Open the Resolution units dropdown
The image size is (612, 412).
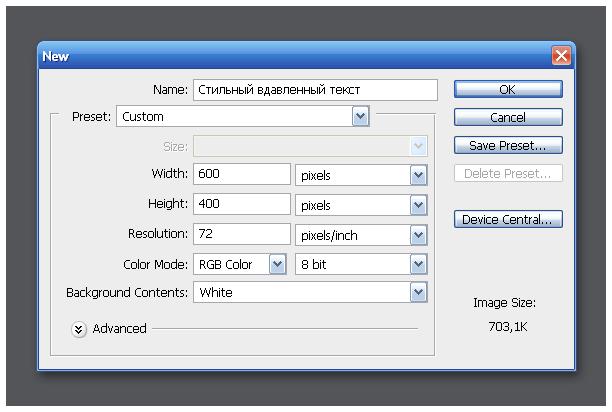[x=362, y=234]
